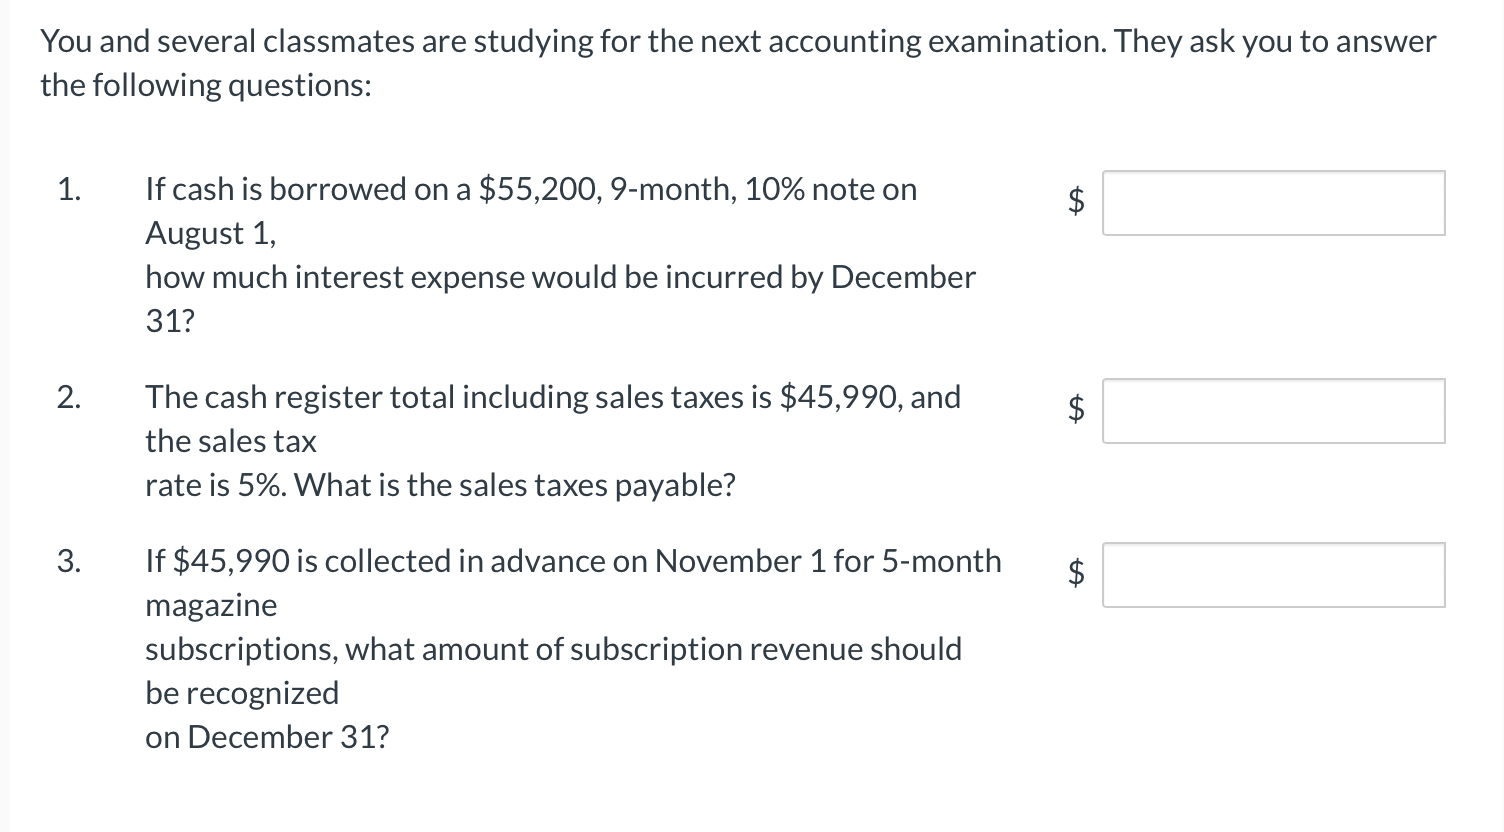Image resolution: width=1504 pixels, height=832 pixels.
Task: Click the "how much interest expense" line
Action: [560, 277]
